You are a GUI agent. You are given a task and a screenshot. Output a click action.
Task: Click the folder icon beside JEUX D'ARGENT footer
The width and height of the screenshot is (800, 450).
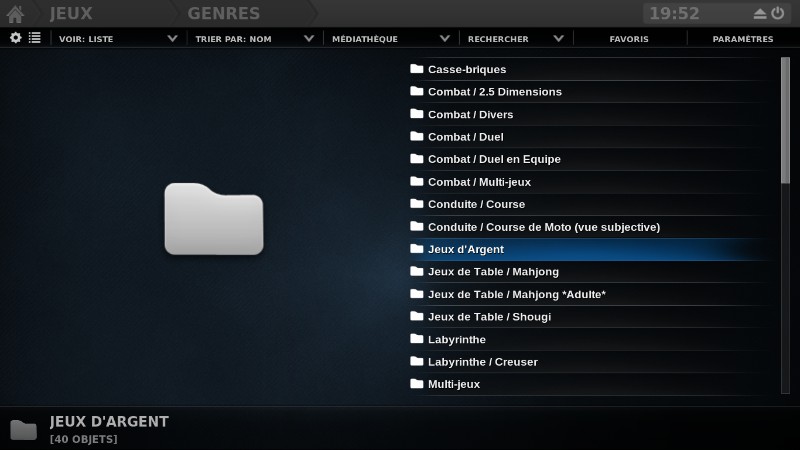point(23,430)
